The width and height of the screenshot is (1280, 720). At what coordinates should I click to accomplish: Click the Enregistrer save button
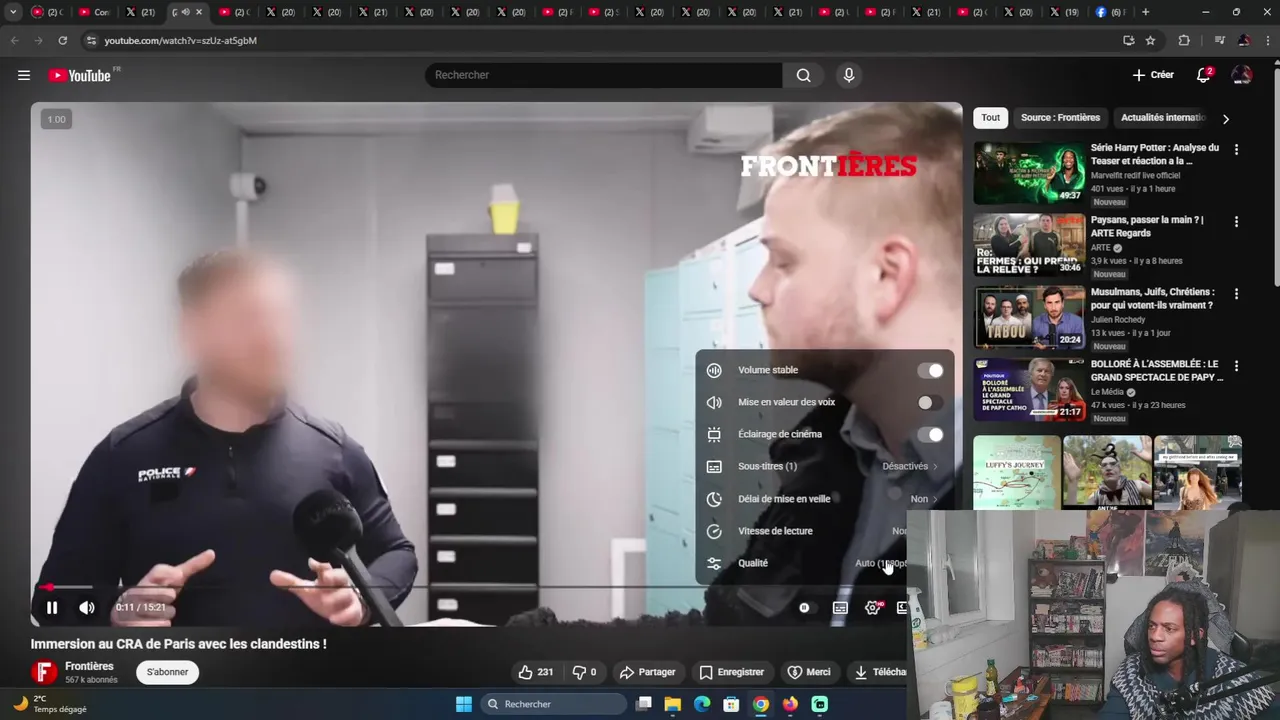tap(731, 672)
